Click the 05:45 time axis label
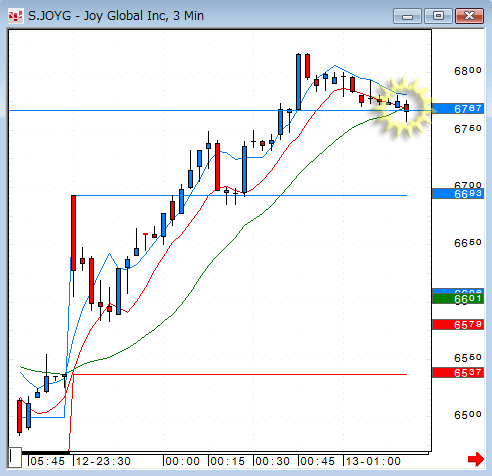 (x=47, y=461)
